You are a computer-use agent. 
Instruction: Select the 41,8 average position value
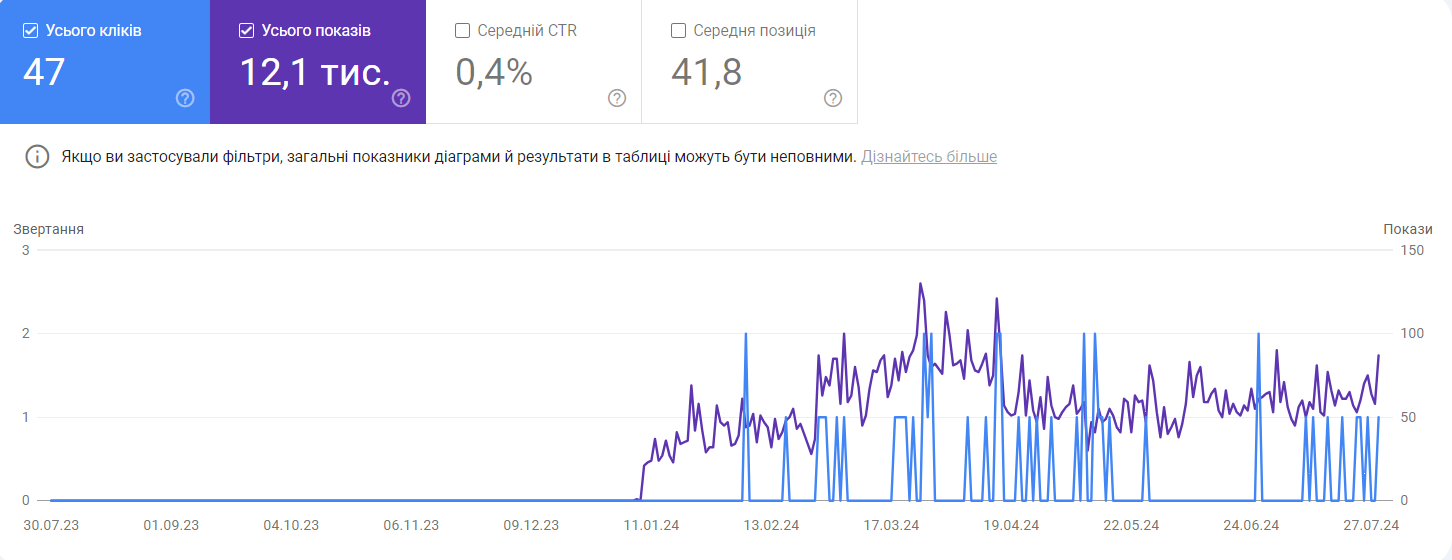coord(706,72)
